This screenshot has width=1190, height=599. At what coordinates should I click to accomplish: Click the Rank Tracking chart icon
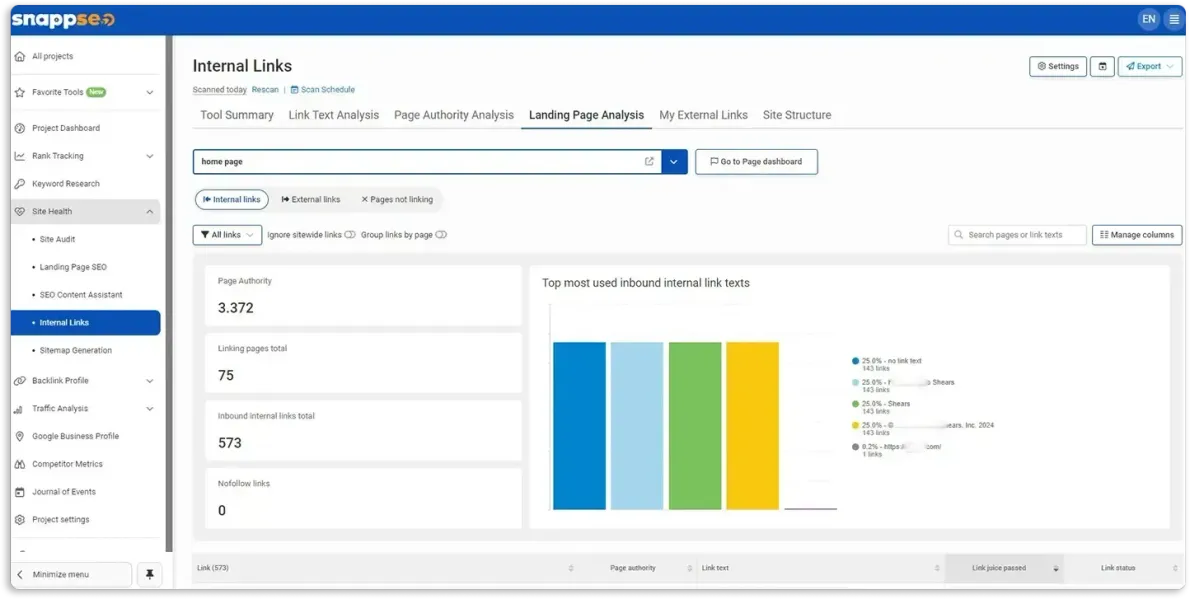tap(20, 156)
